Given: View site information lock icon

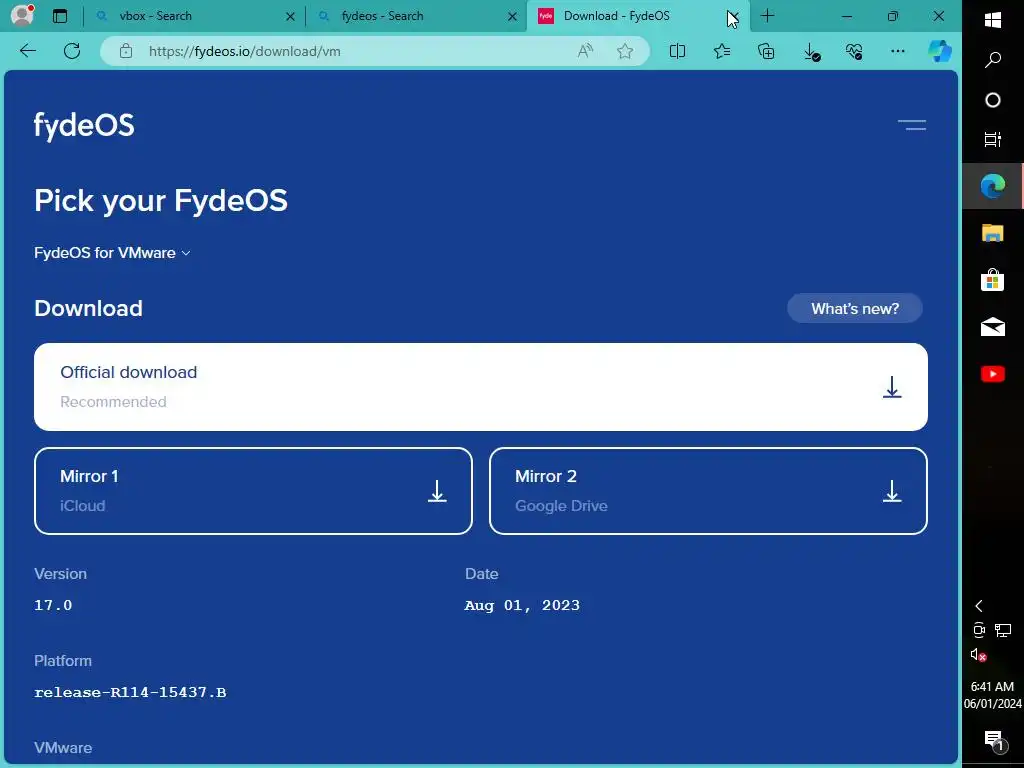Looking at the screenshot, I should (126, 51).
